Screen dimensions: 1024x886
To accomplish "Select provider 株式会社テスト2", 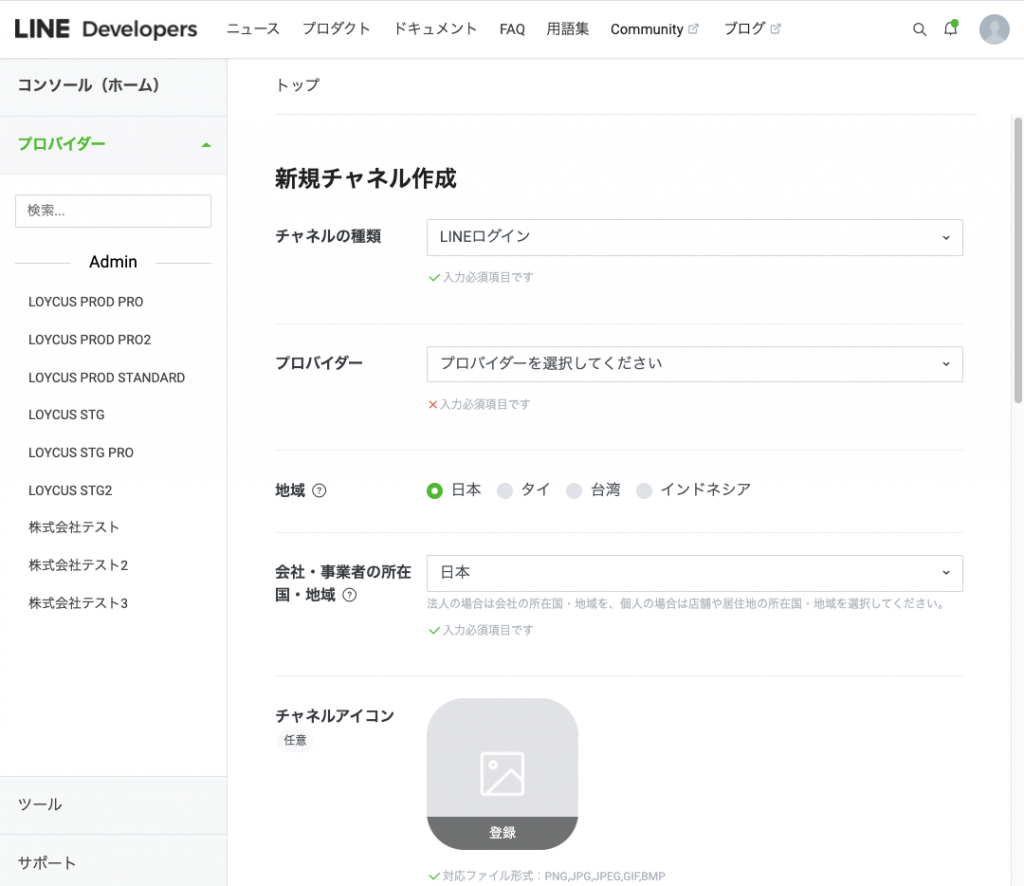I will 78,565.
